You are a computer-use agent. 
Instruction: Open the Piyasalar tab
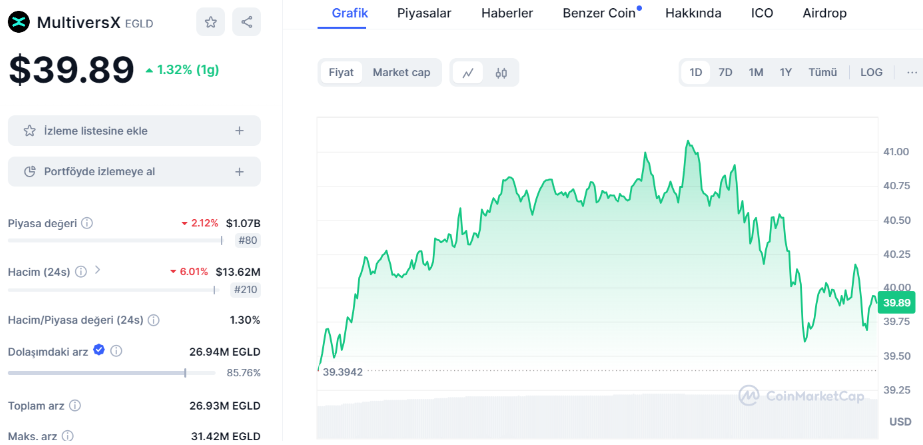pos(424,13)
